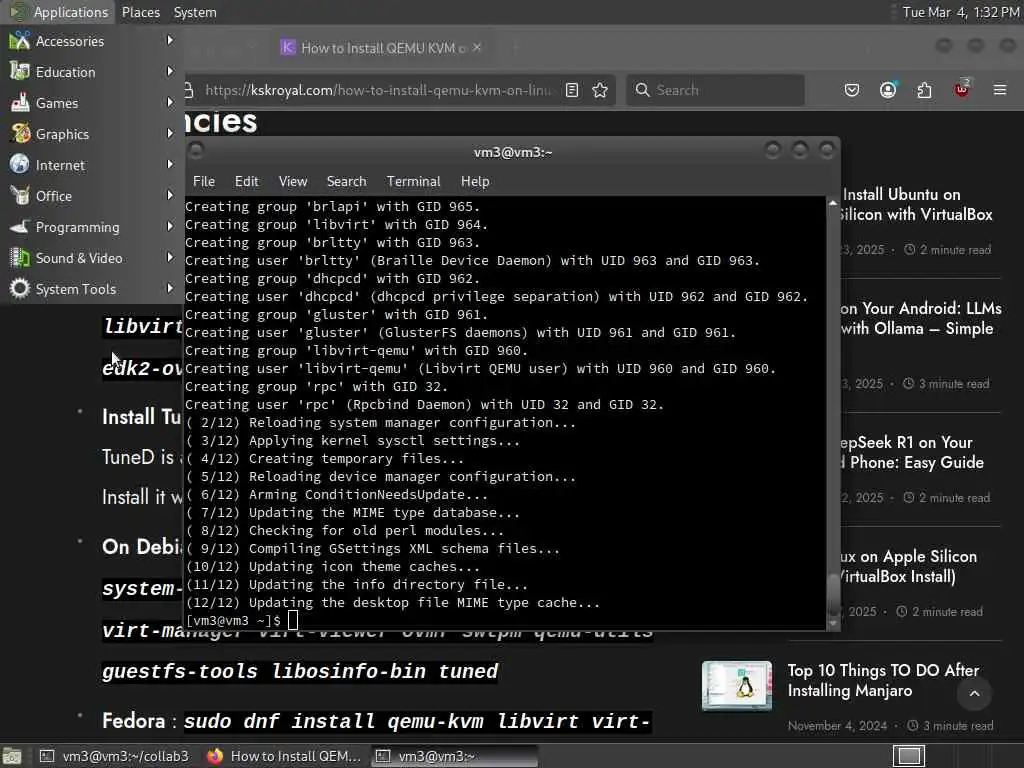
Task: Open the Graphics menu category
Action: [91, 134]
